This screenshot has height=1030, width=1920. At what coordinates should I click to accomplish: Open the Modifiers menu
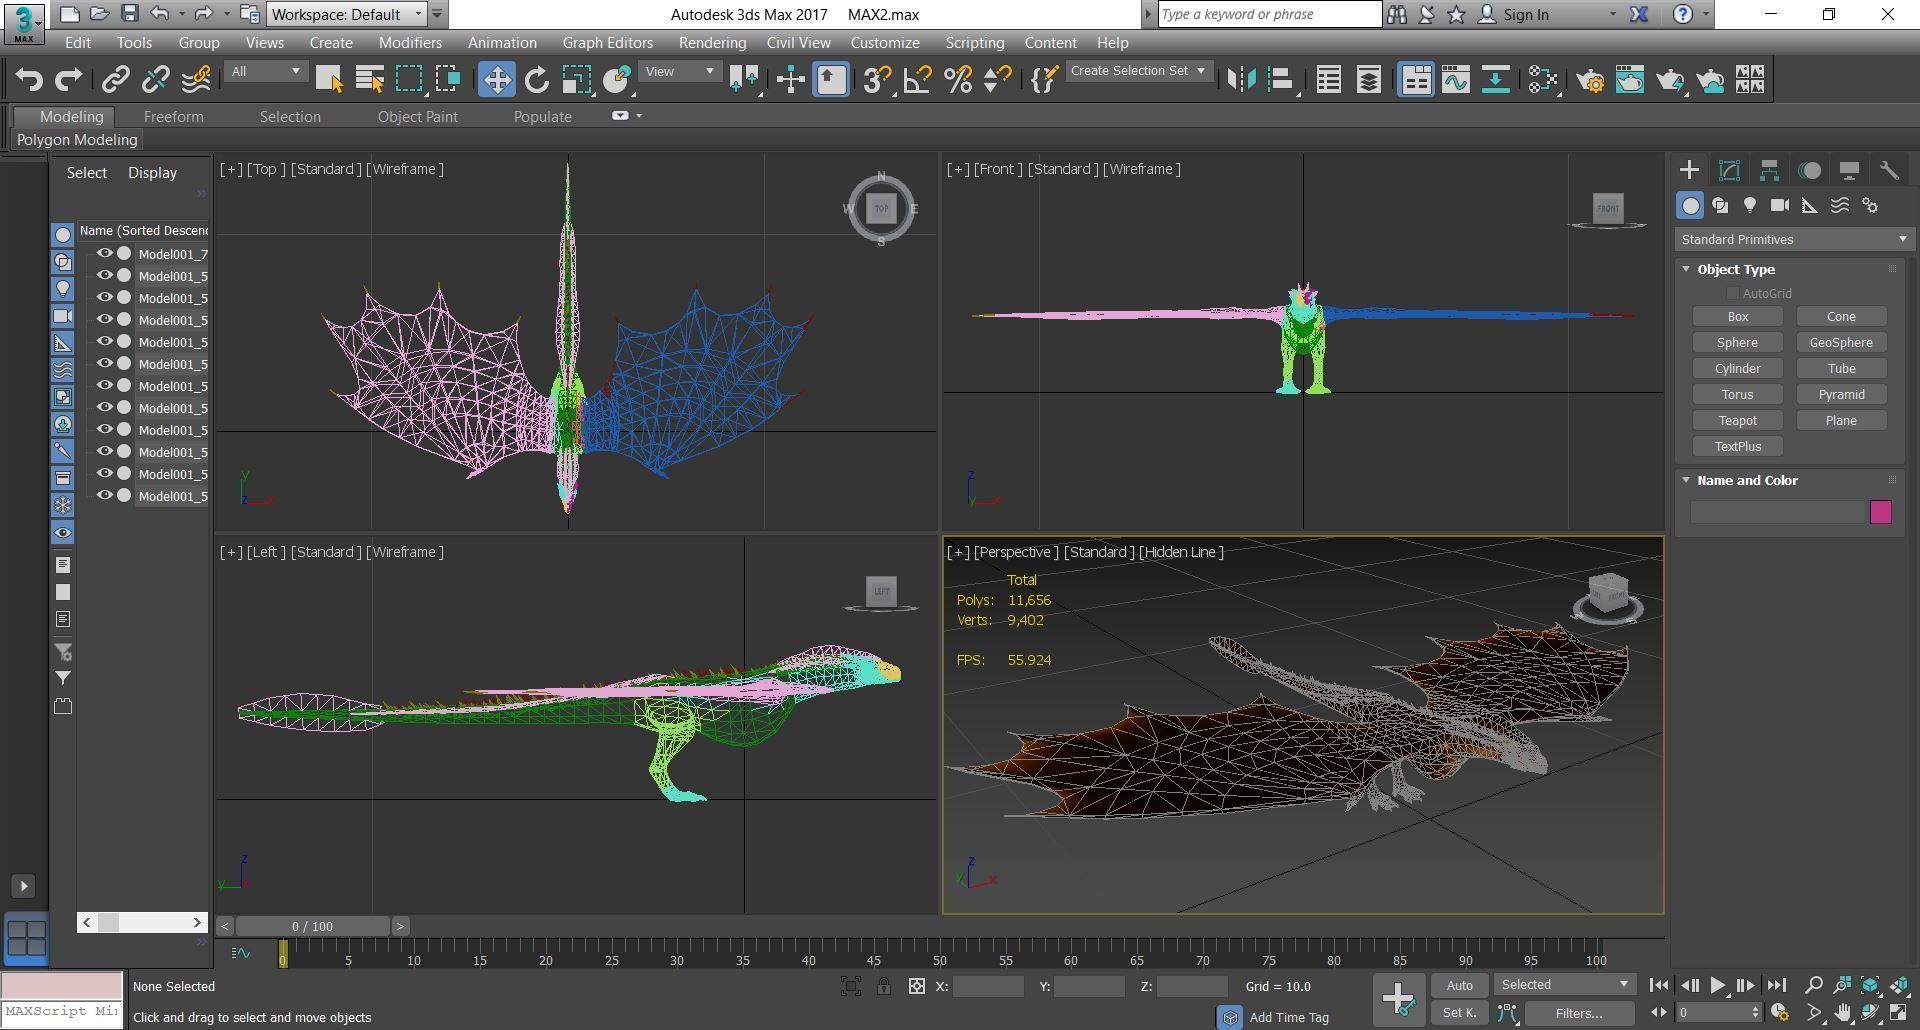tap(410, 43)
